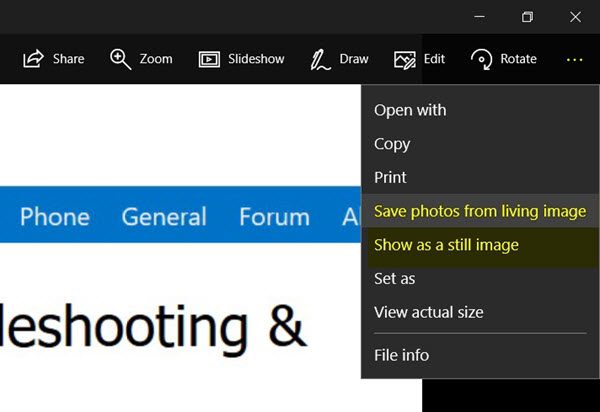Screen dimensions: 600x412
Task: Click the Phone link in blue bar
Action: tap(54, 216)
